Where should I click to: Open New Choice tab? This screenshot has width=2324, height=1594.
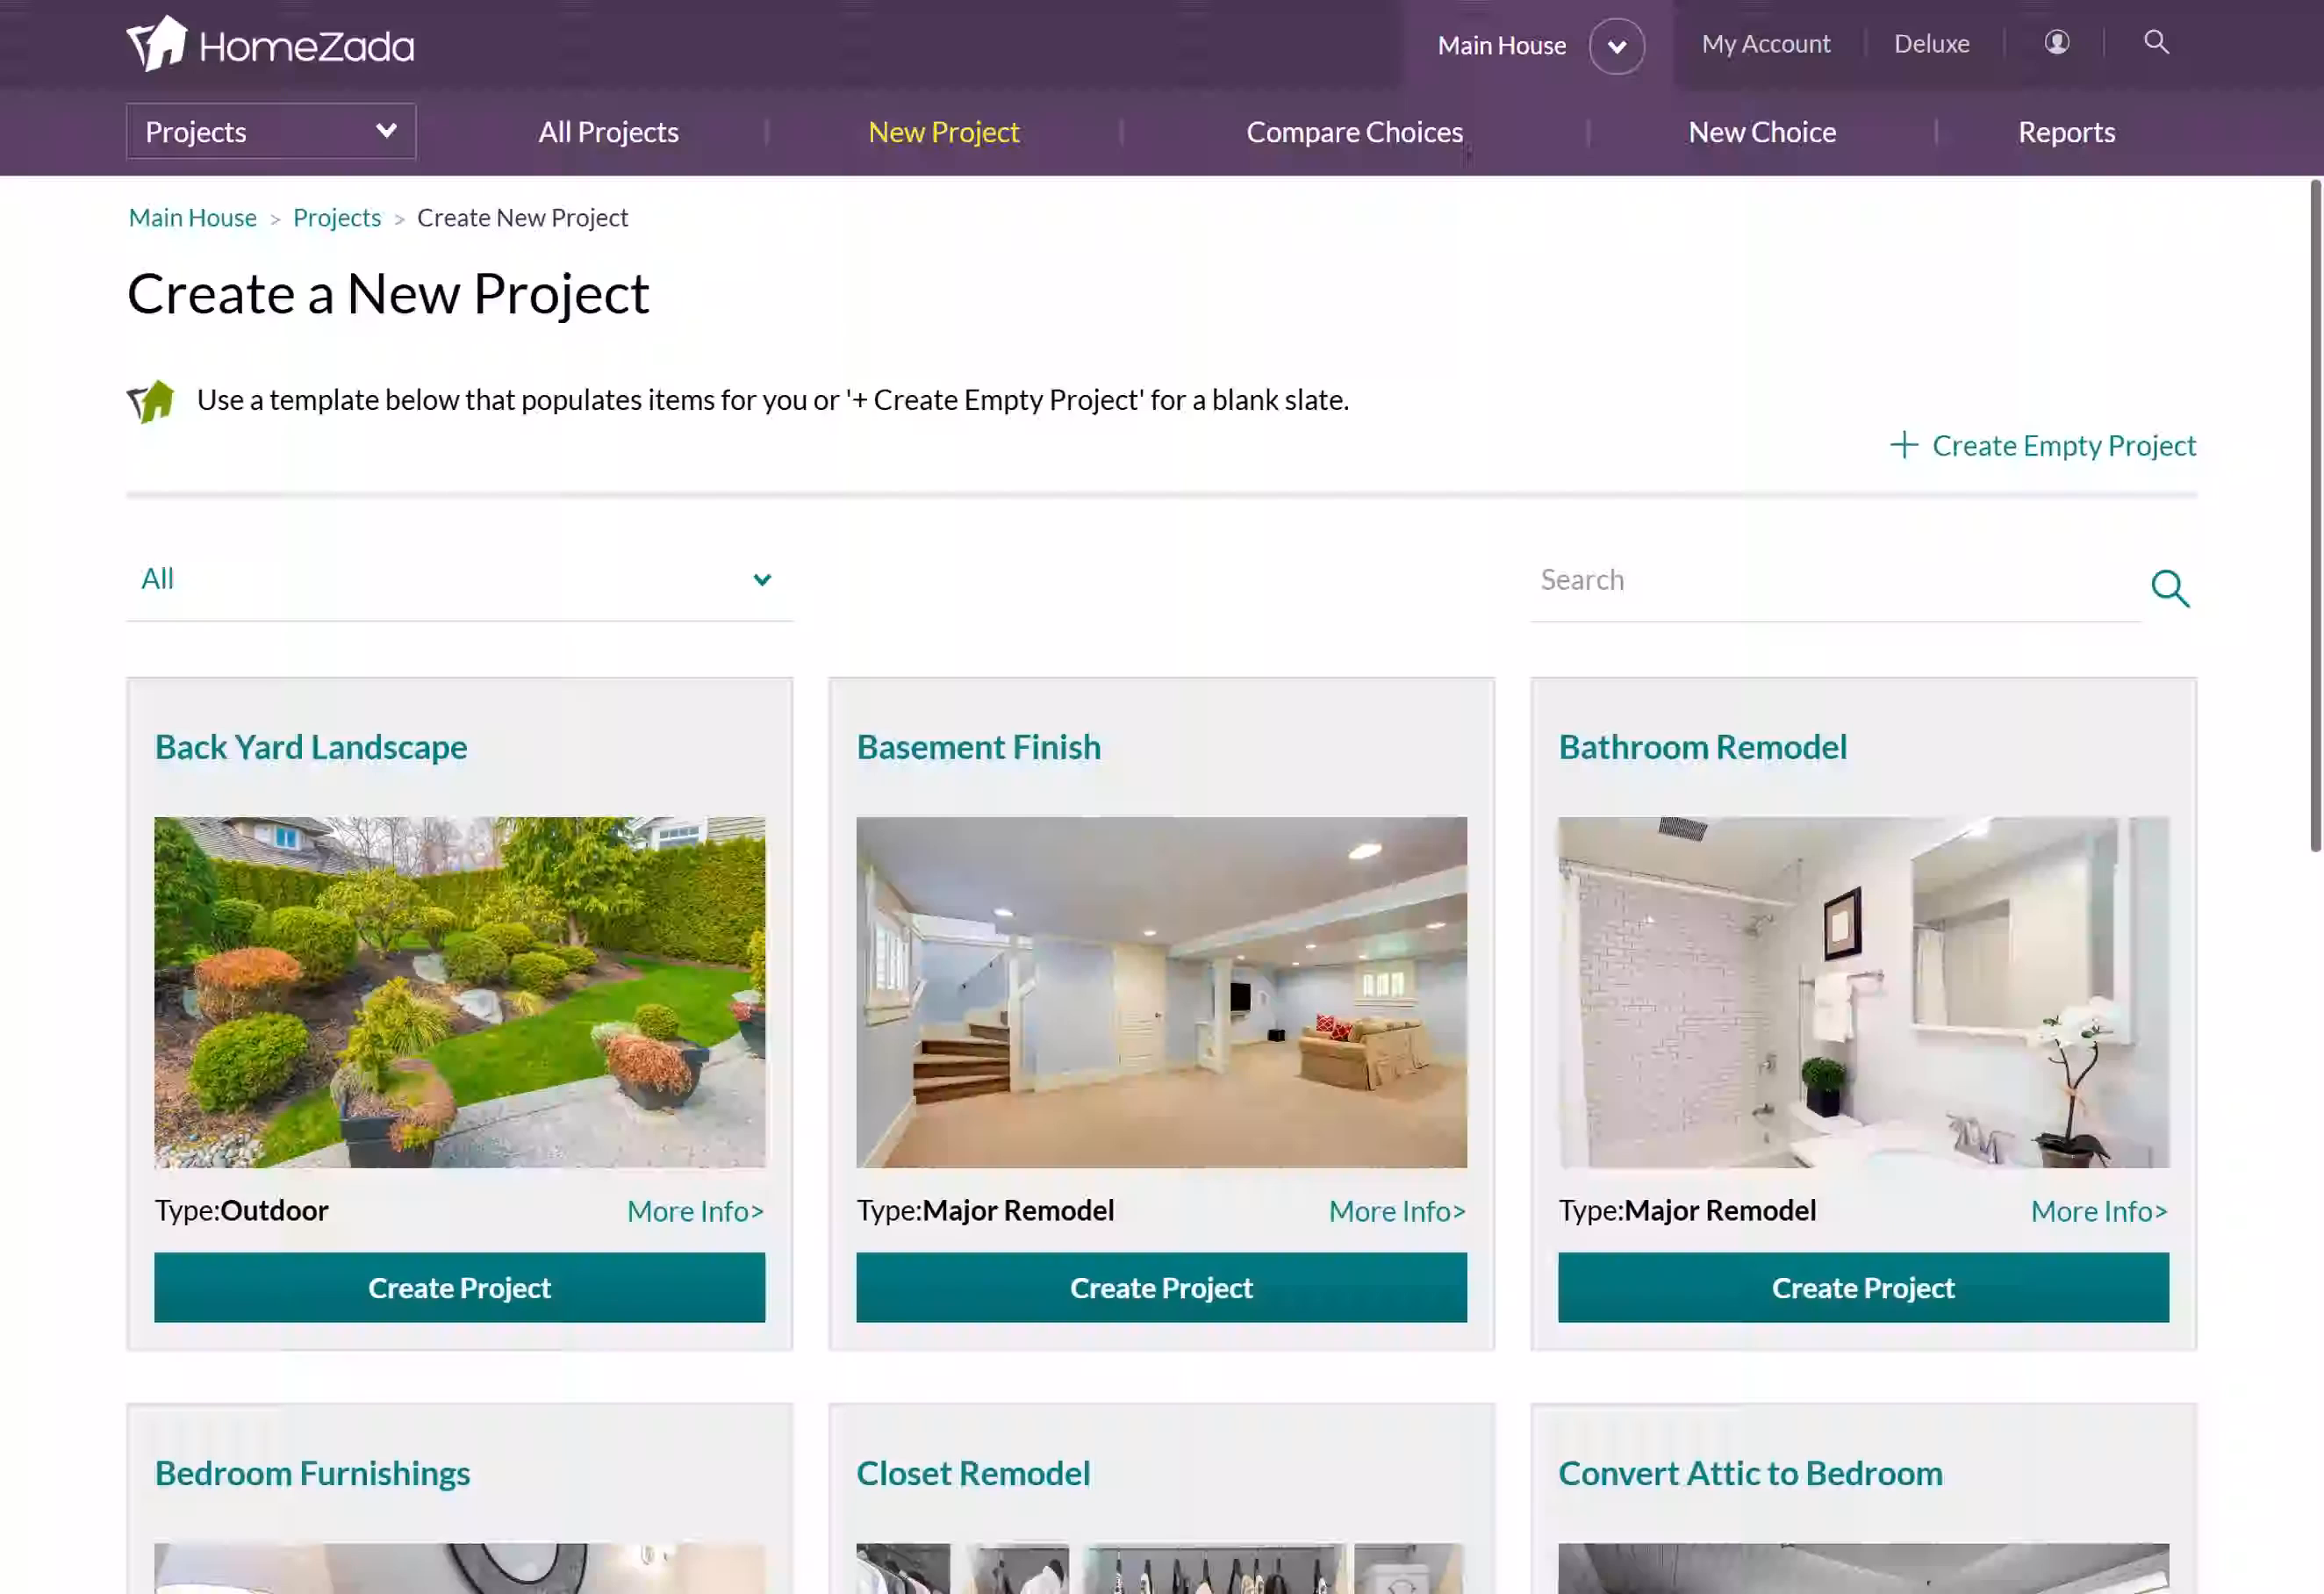point(1761,132)
